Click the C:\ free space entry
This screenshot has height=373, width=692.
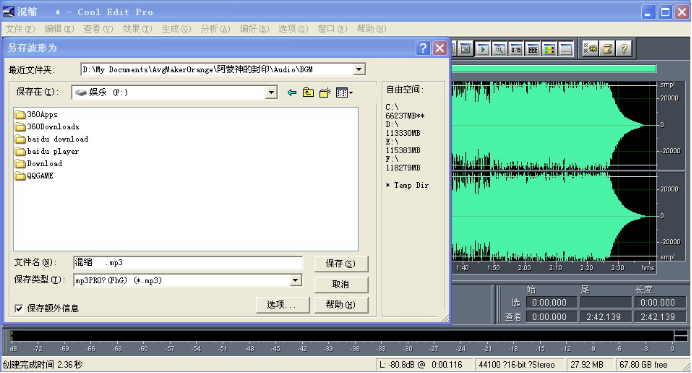(x=392, y=107)
